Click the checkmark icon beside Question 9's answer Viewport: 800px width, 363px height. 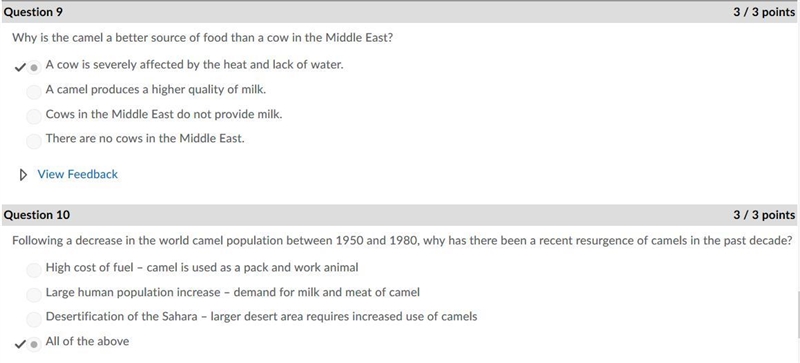click(20, 67)
